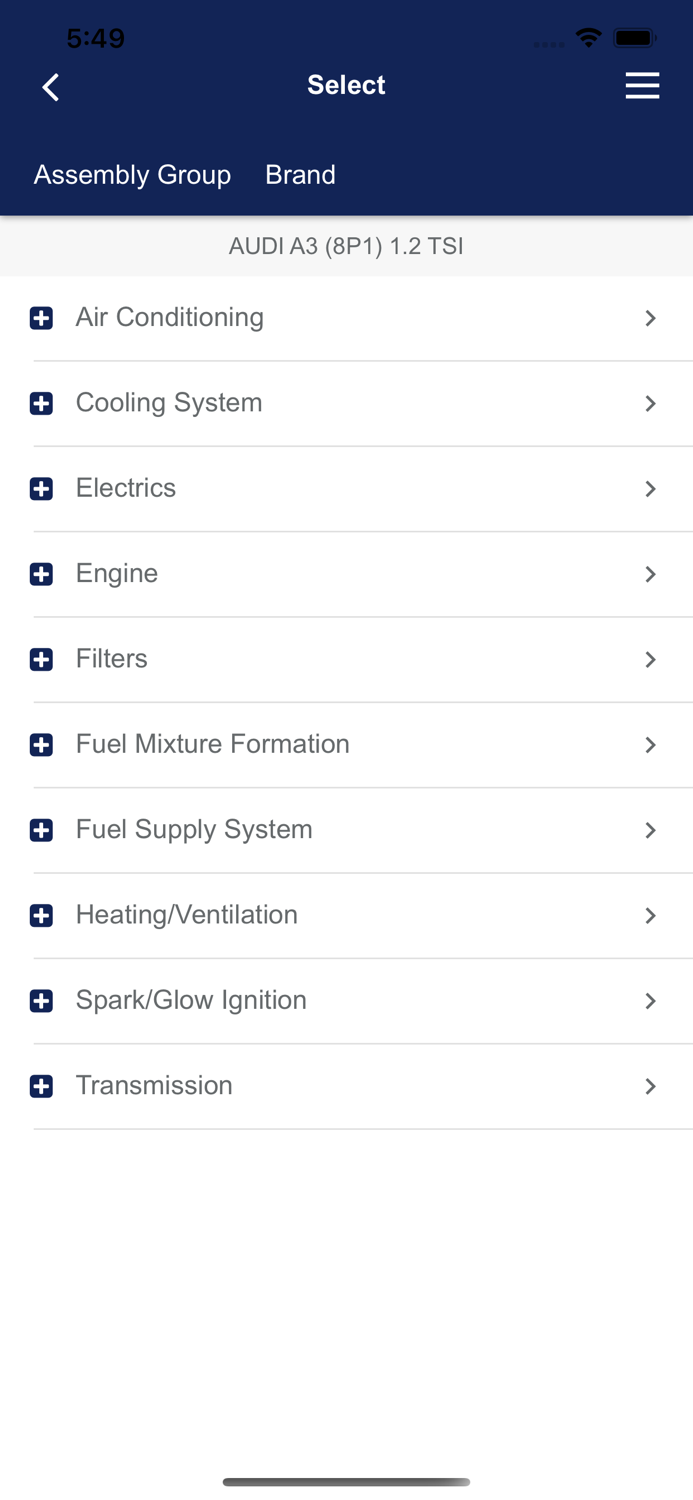Open the Engine category via its right chevron

[651, 574]
